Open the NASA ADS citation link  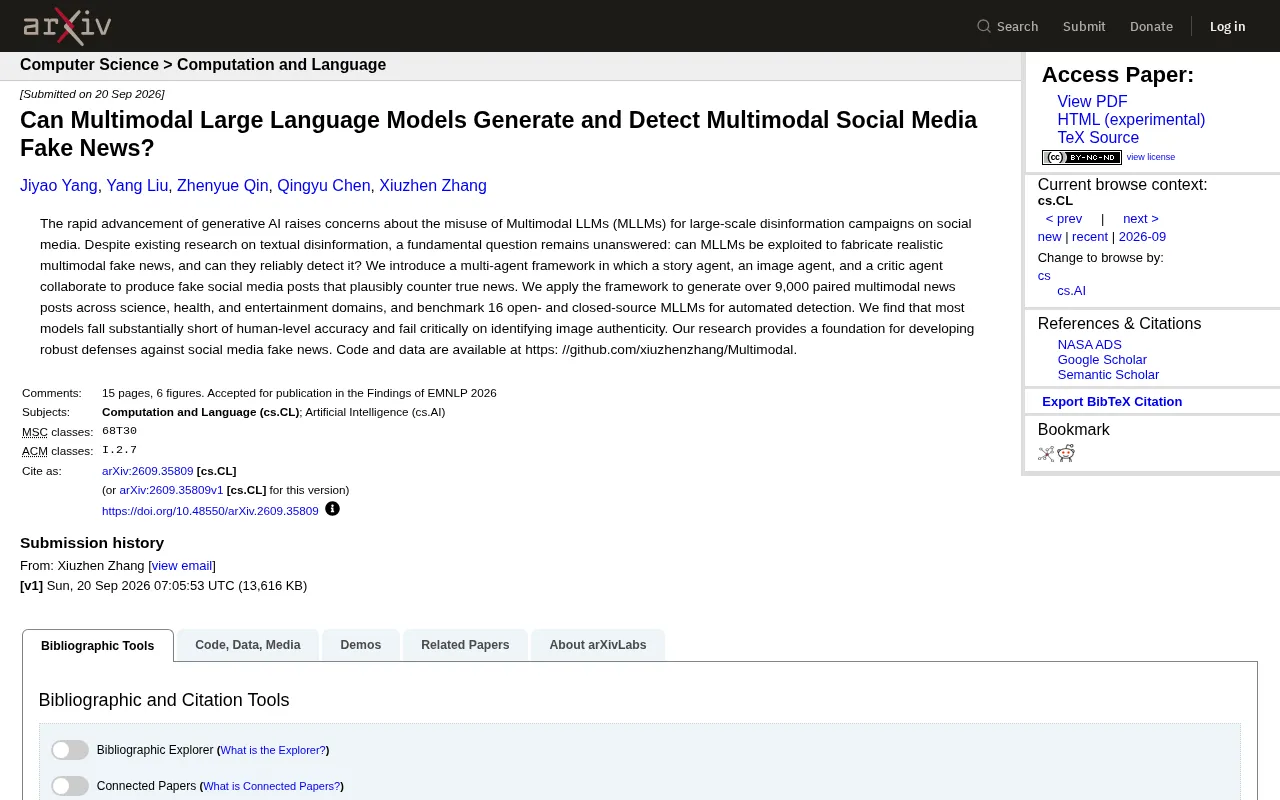coord(1090,345)
